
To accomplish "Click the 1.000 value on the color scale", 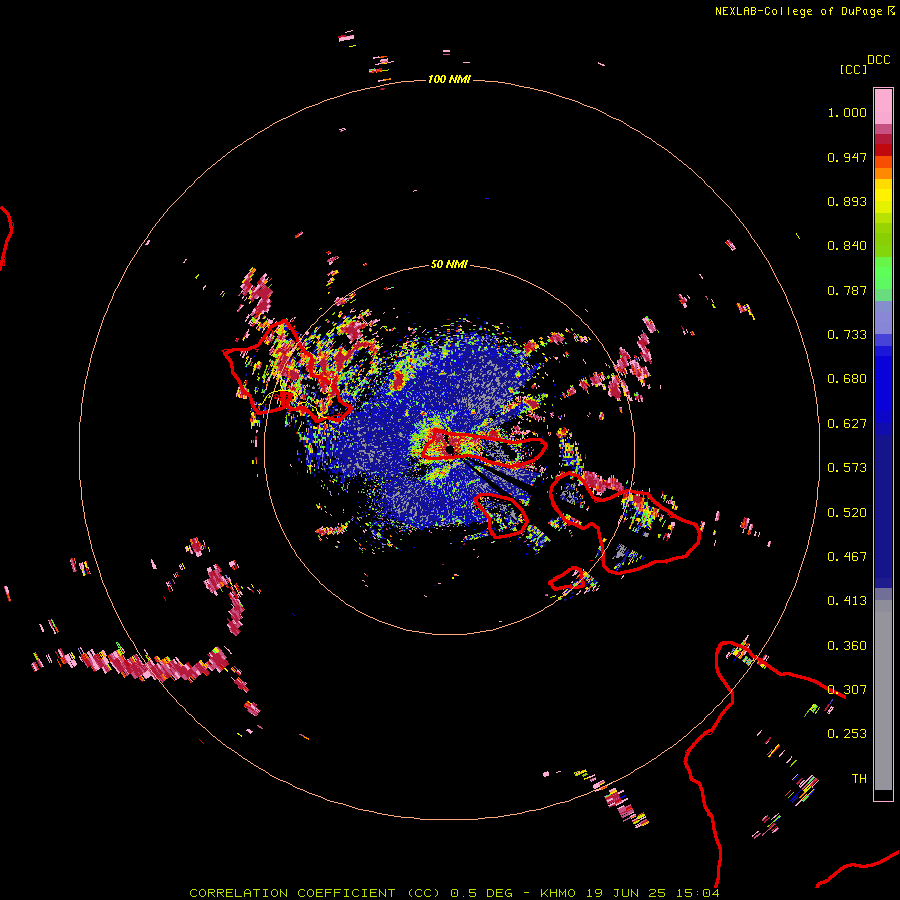I will [847, 112].
